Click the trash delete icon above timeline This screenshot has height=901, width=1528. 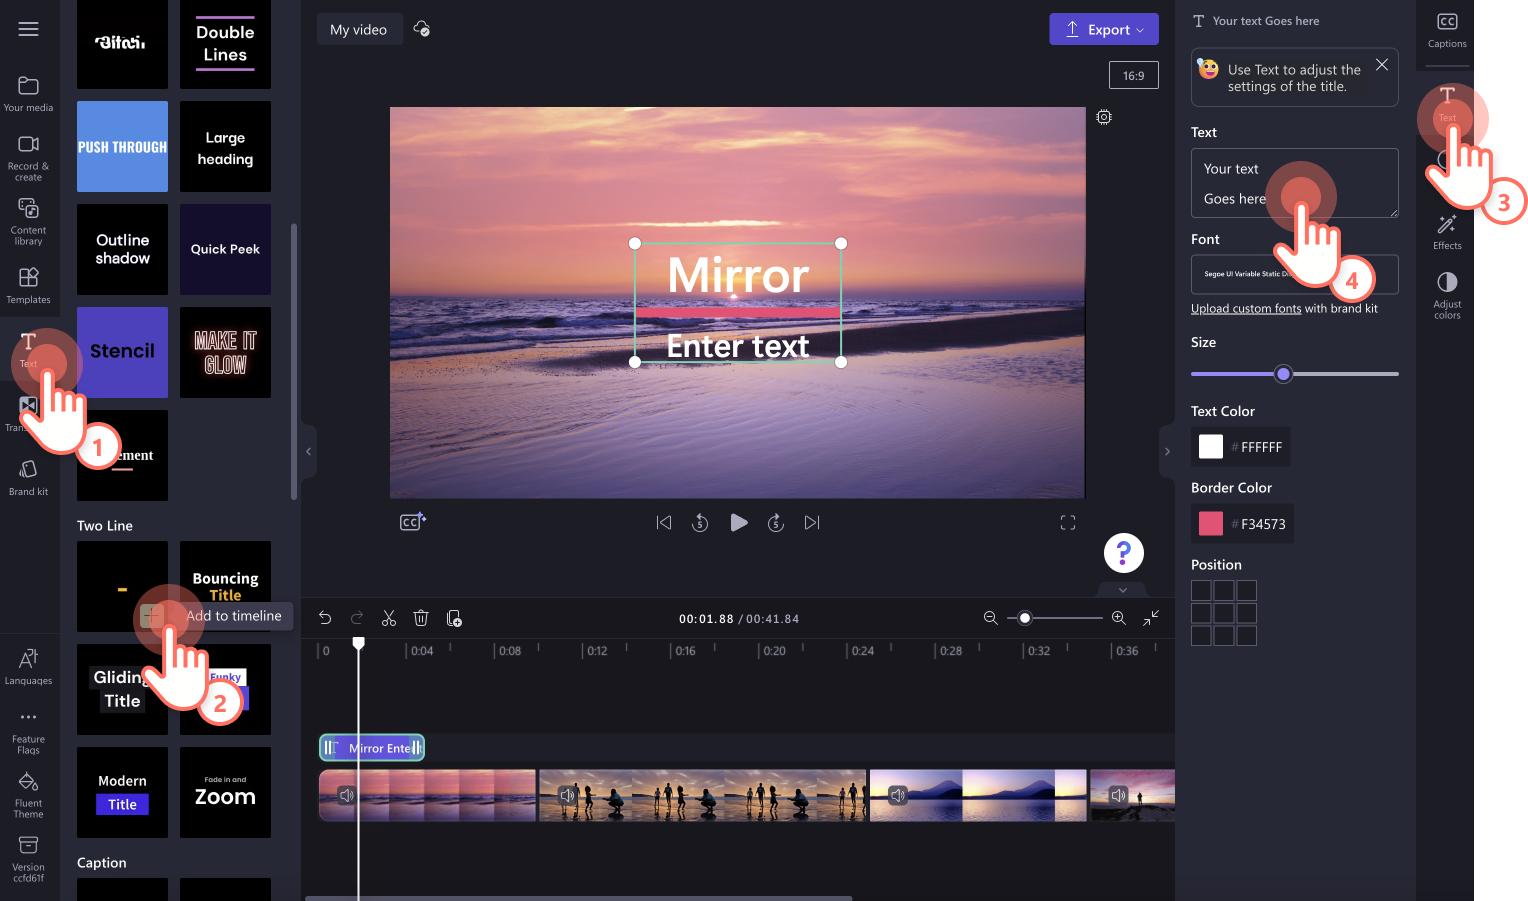tap(421, 618)
